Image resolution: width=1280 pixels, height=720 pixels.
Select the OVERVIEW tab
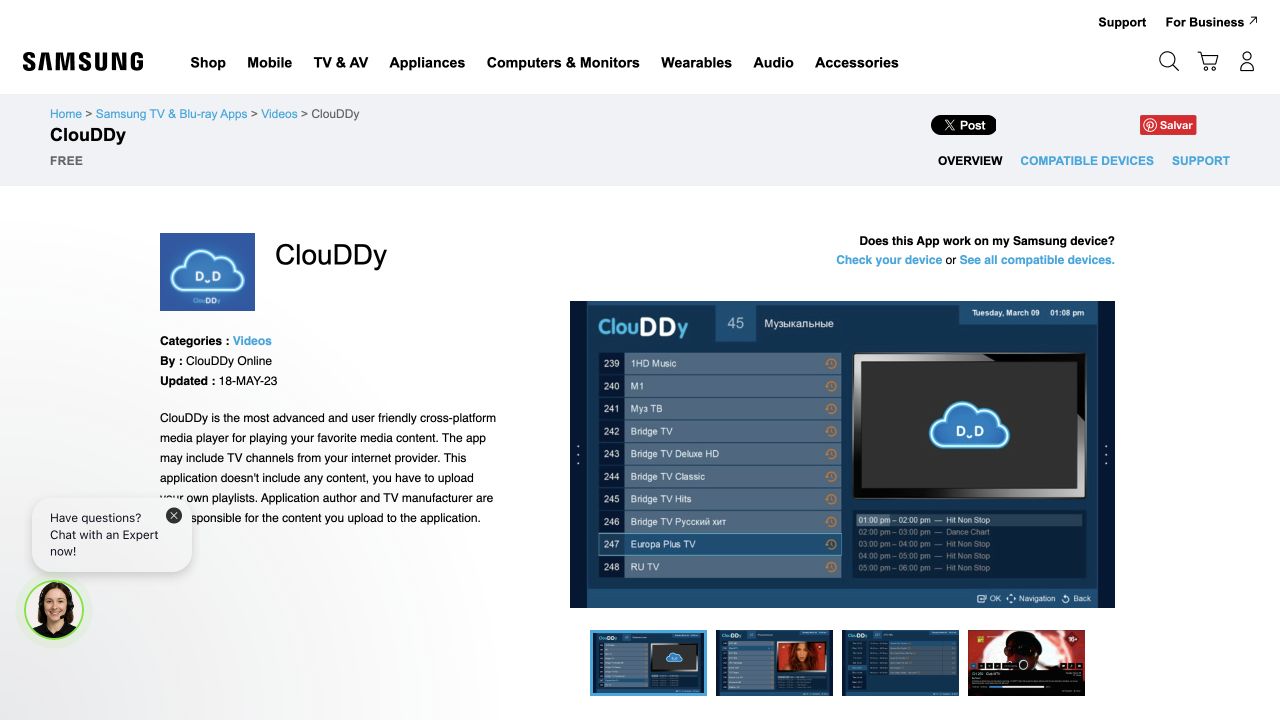[970, 160]
